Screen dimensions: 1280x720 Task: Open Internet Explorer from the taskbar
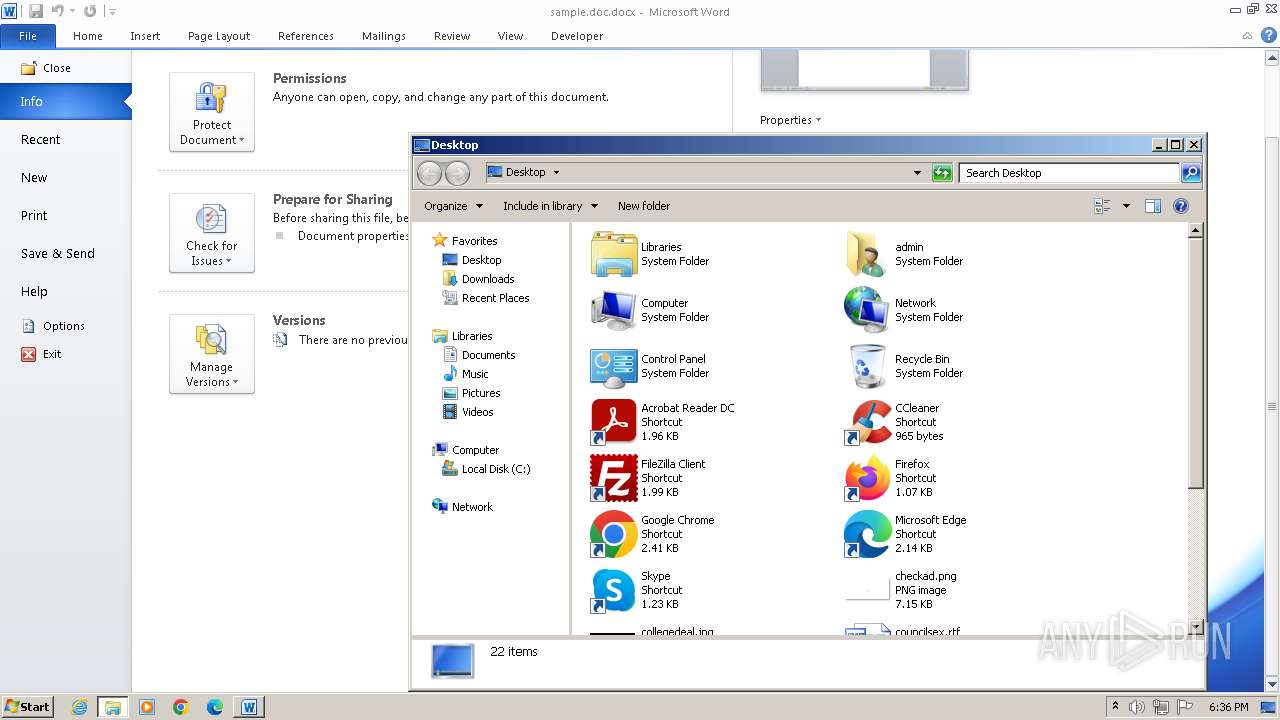79,707
